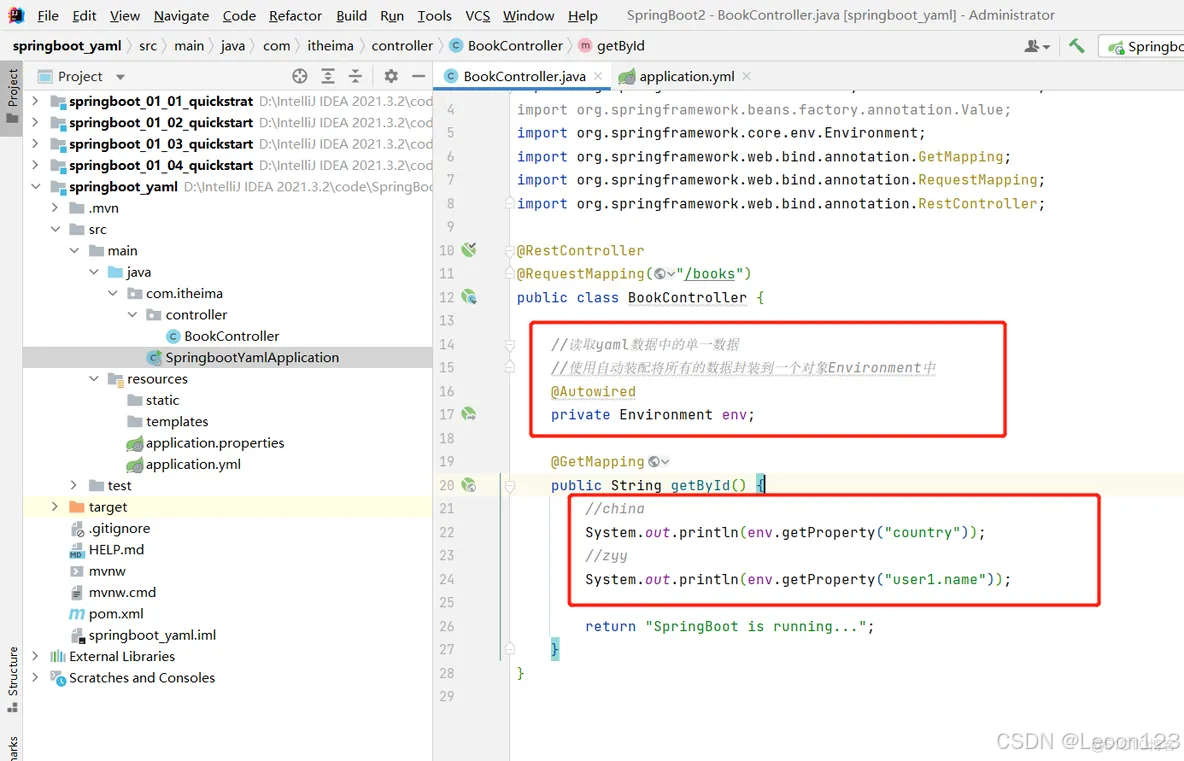This screenshot has height=761, width=1184.
Task: Click controller in the navigation breadcrumb
Action: point(402,46)
